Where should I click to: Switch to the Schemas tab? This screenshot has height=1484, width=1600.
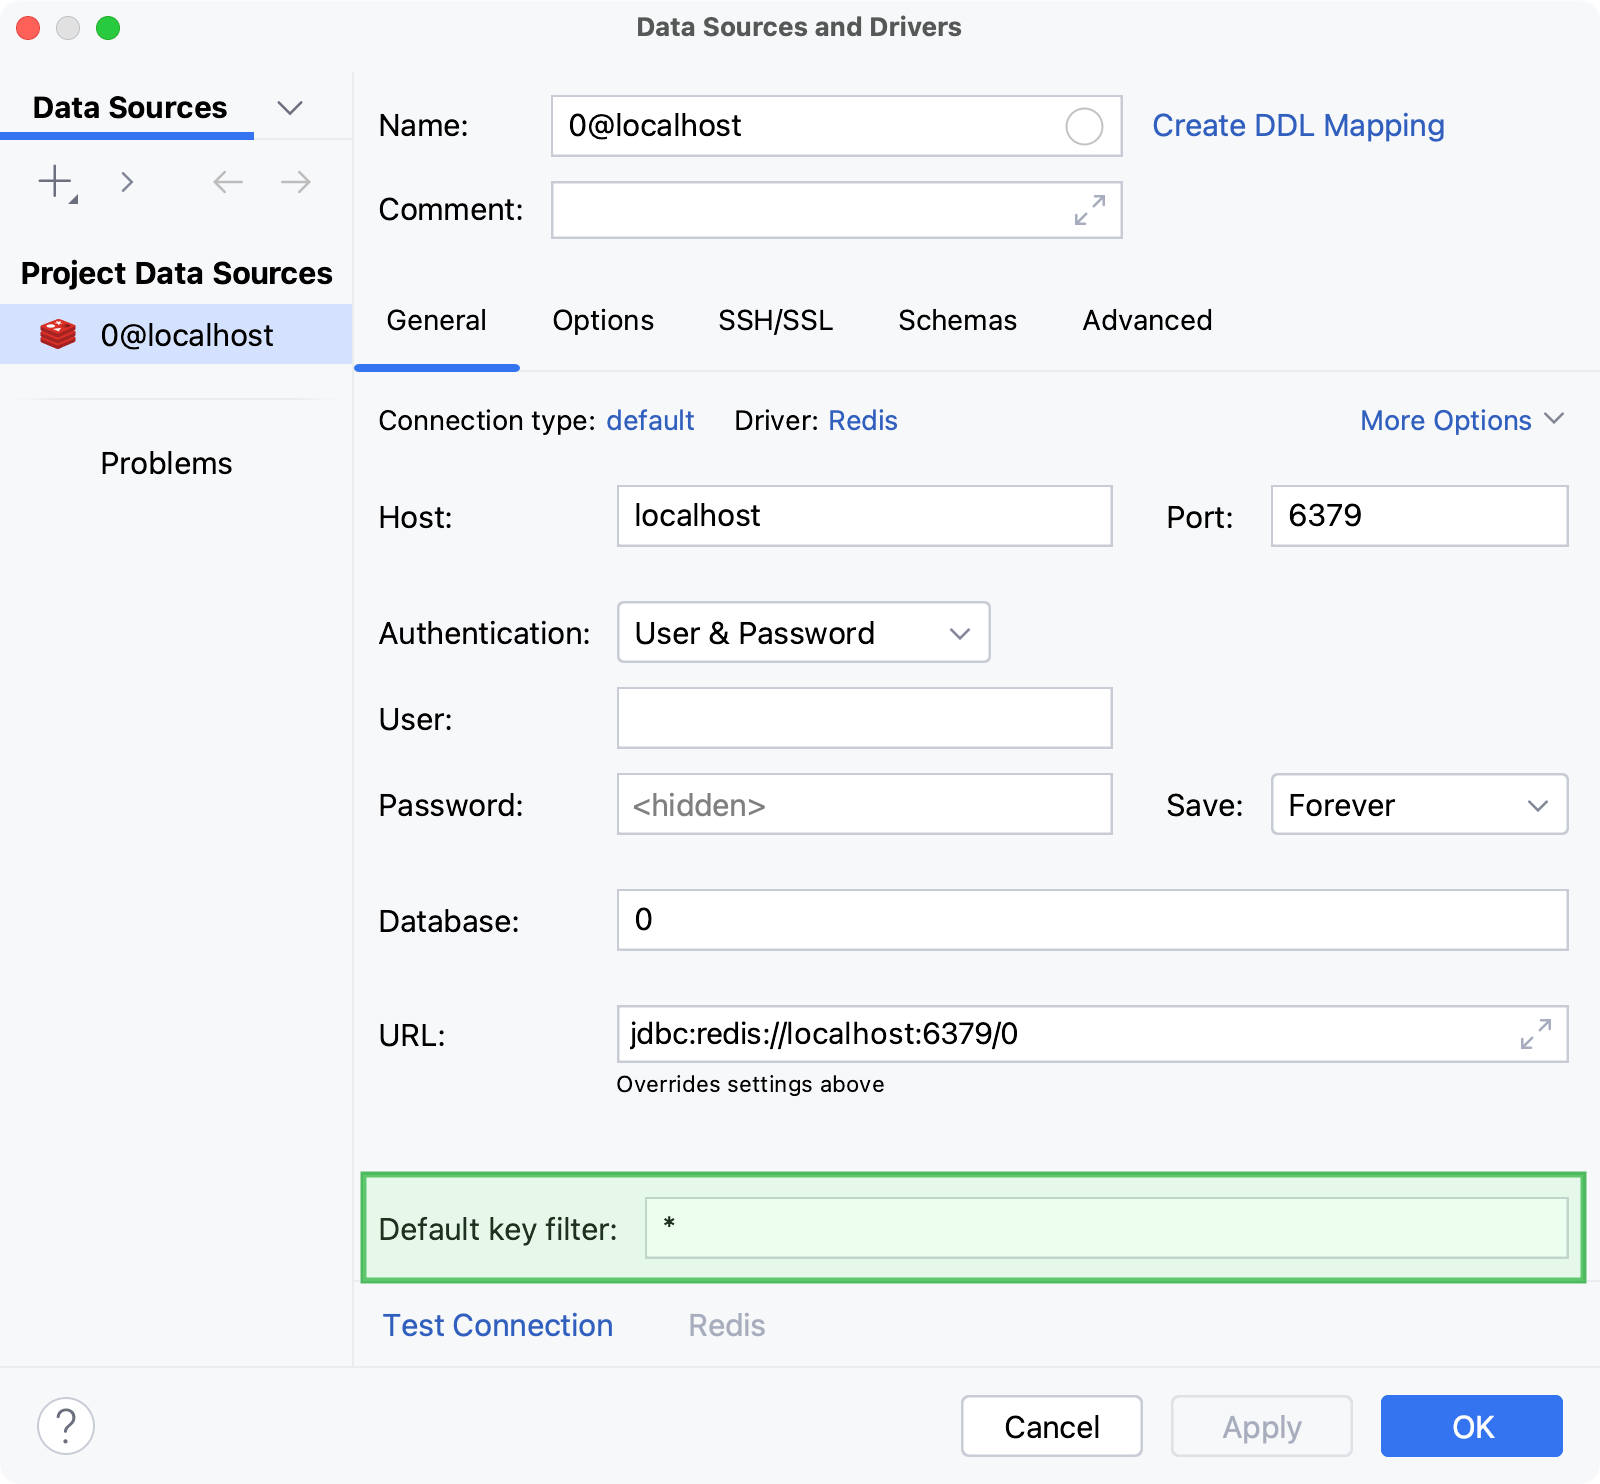[956, 320]
